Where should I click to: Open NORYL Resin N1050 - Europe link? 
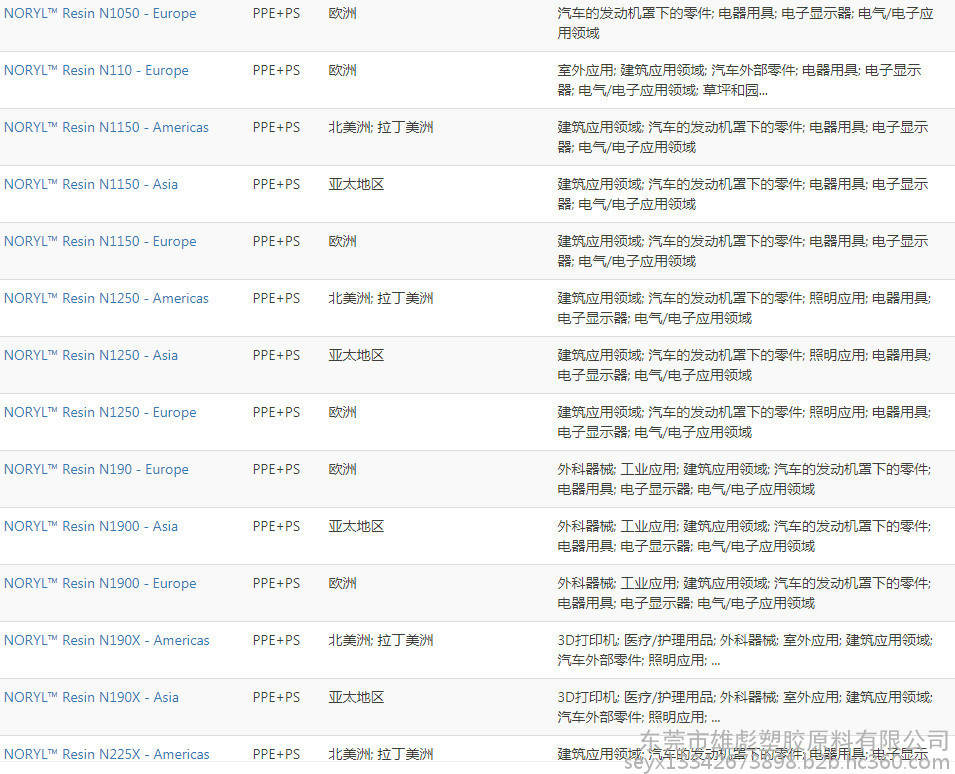coord(100,13)
